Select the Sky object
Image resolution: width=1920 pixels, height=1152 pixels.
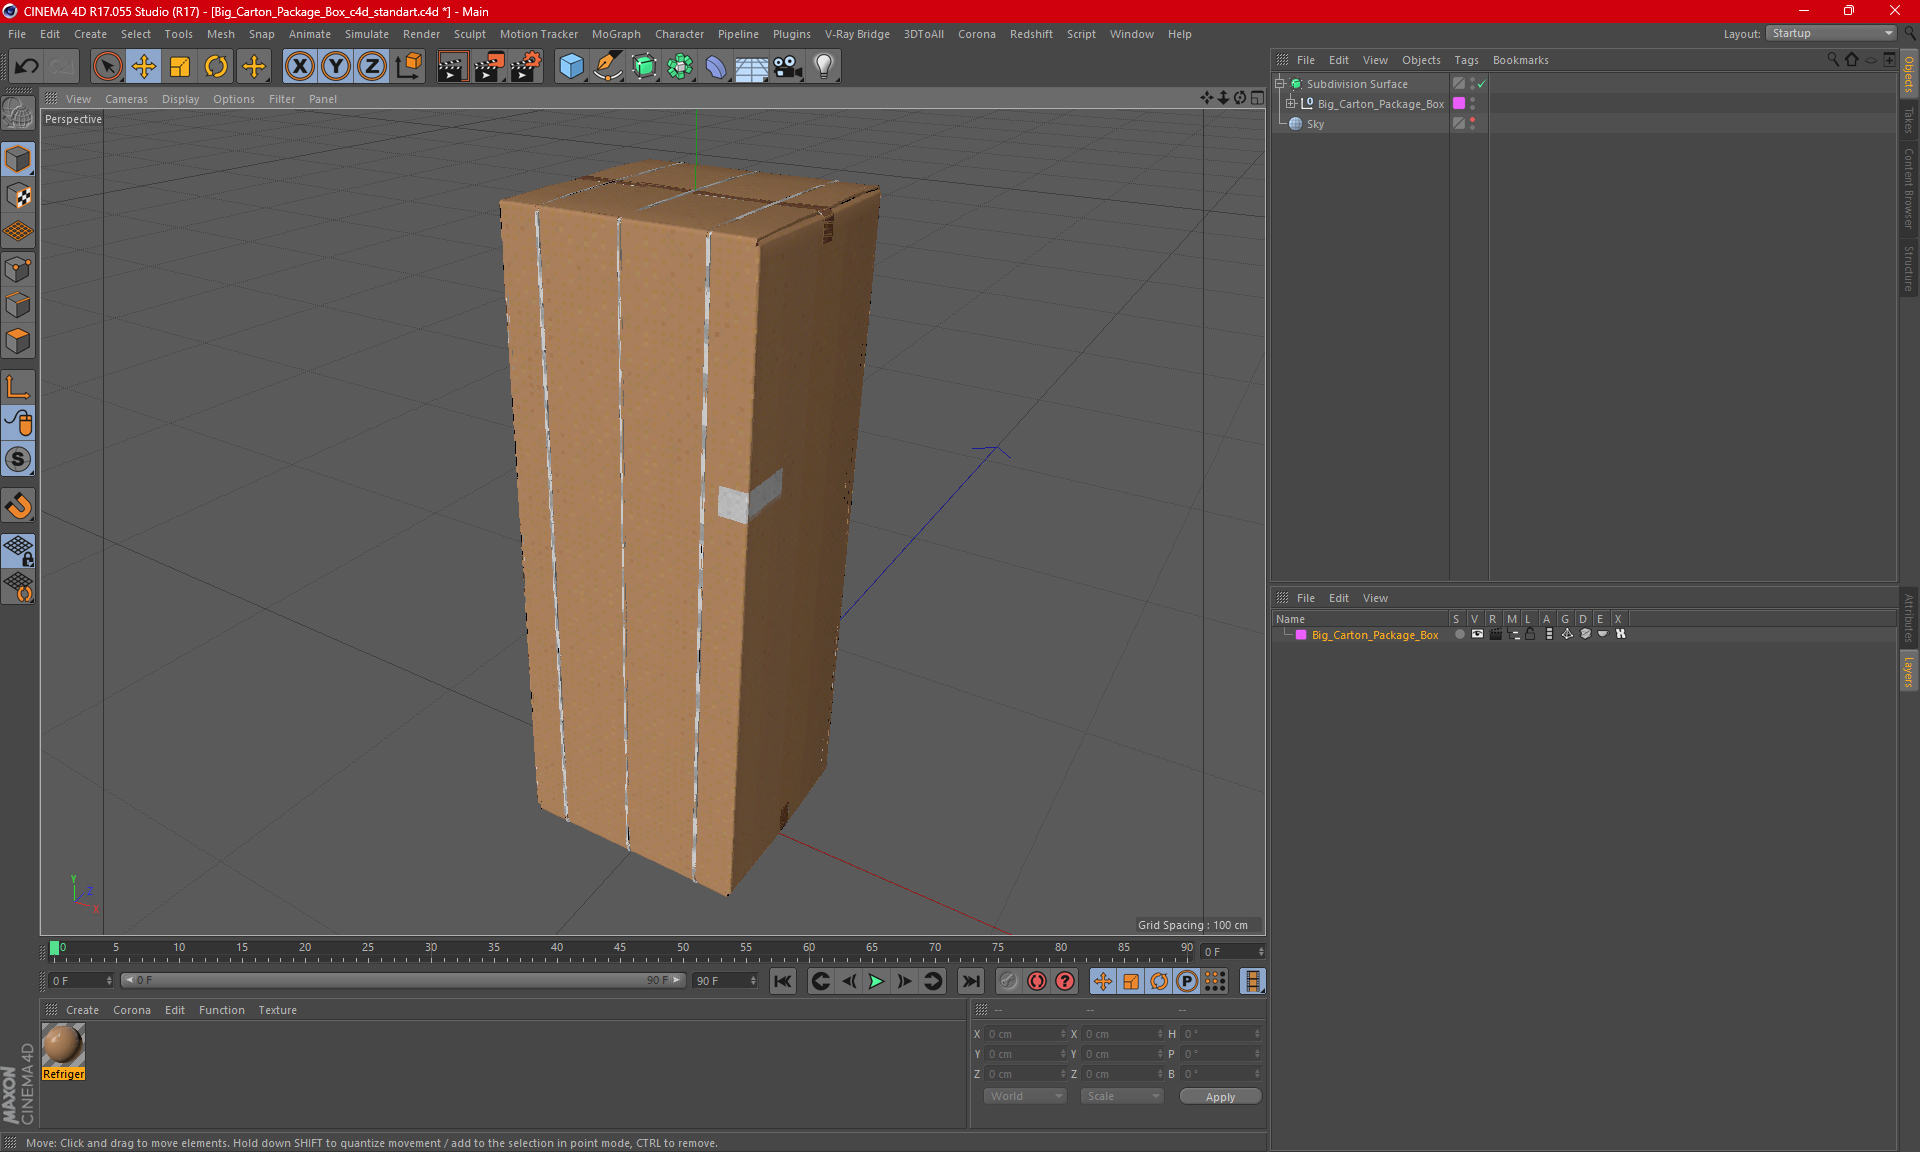[x=1315, y=124]
